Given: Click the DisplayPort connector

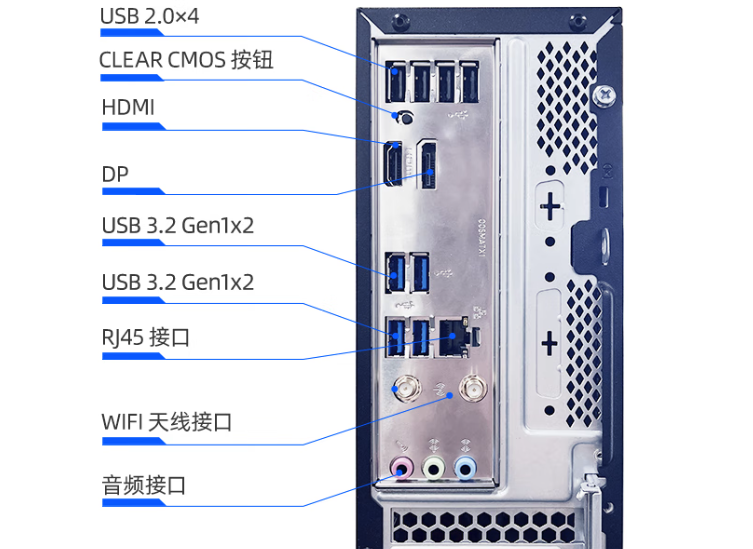Looking at the screenshot, I should click(427, 164).
